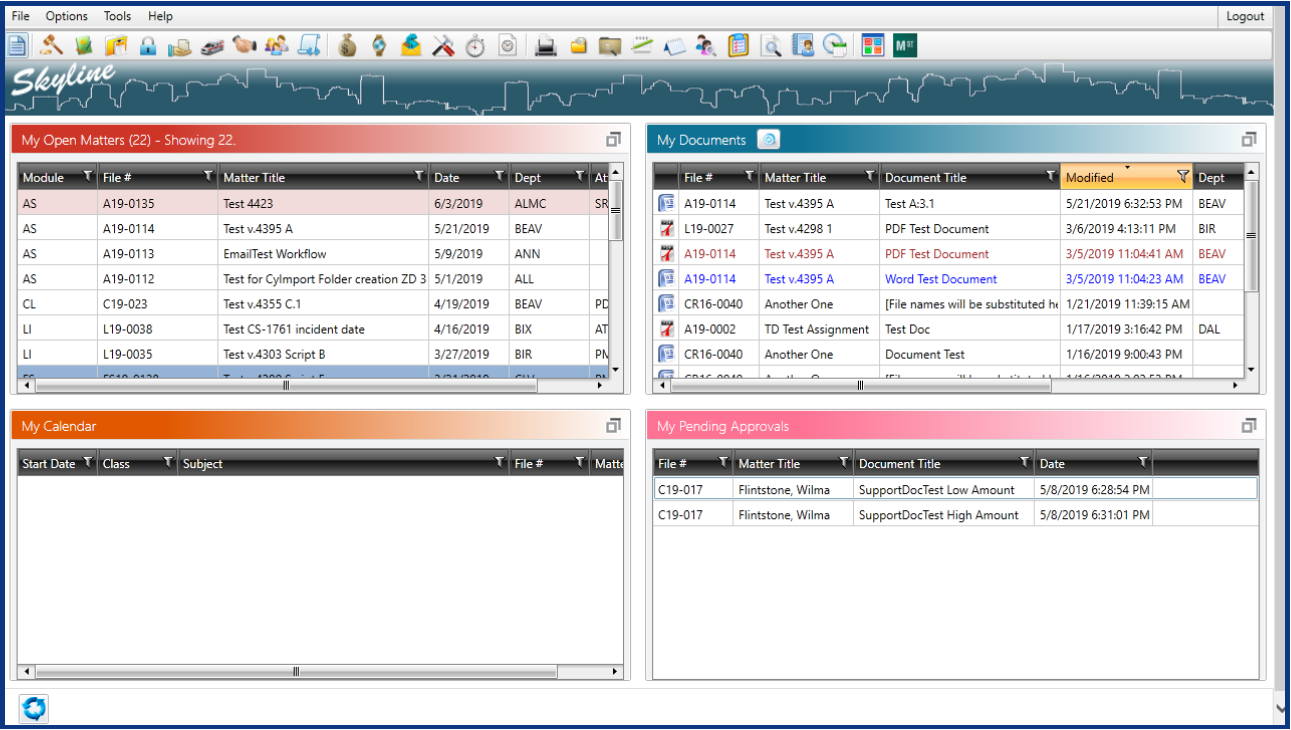Open filter on Subject column in My Calendar
1291x730 pixels.
tap(499, 463)
